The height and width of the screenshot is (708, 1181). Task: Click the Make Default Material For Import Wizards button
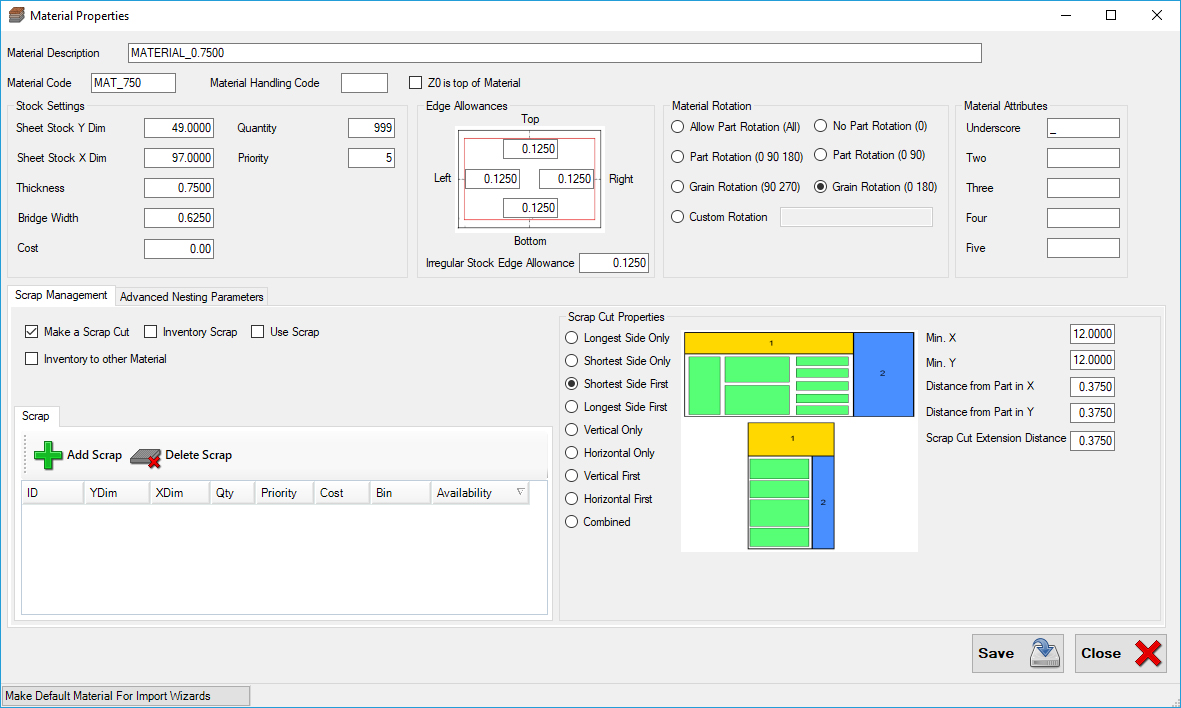pos(125,696)
